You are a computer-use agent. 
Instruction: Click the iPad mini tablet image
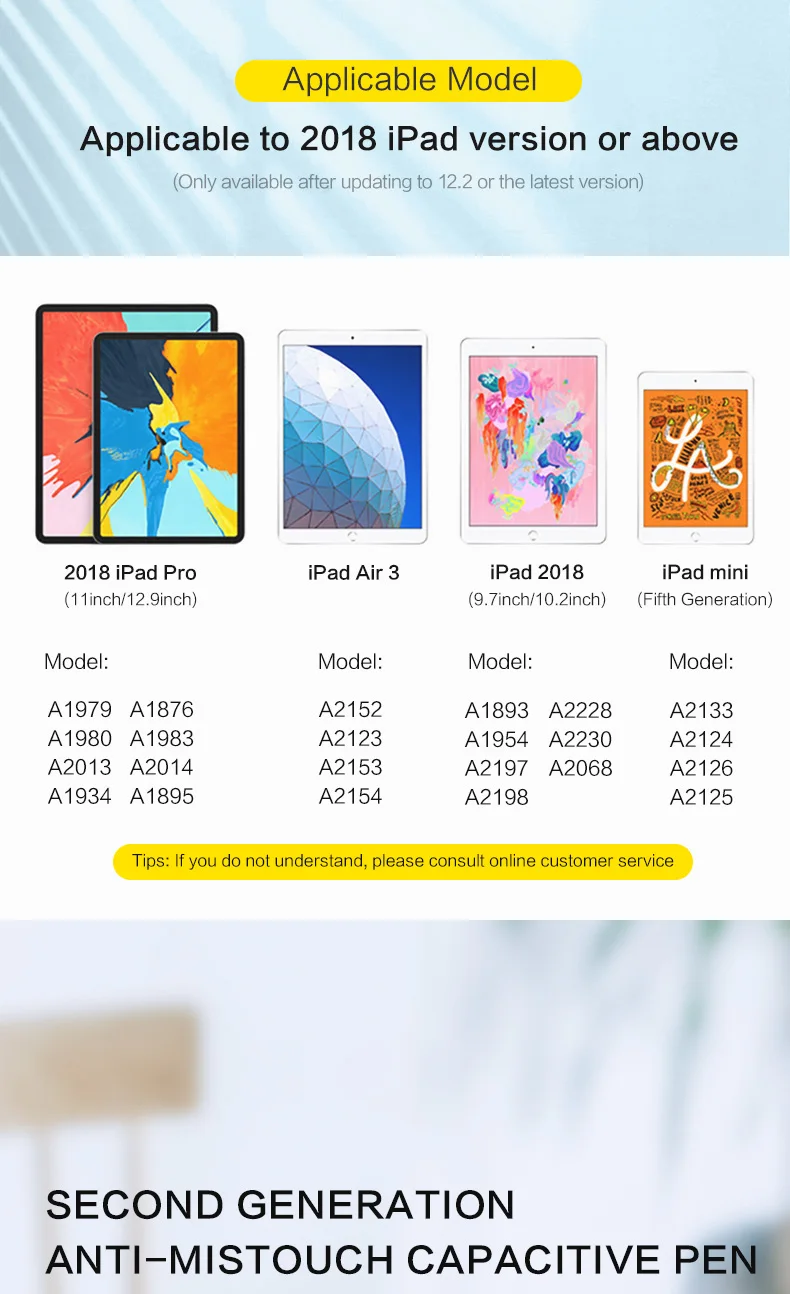pyautogui.click(x=695, y=458)
